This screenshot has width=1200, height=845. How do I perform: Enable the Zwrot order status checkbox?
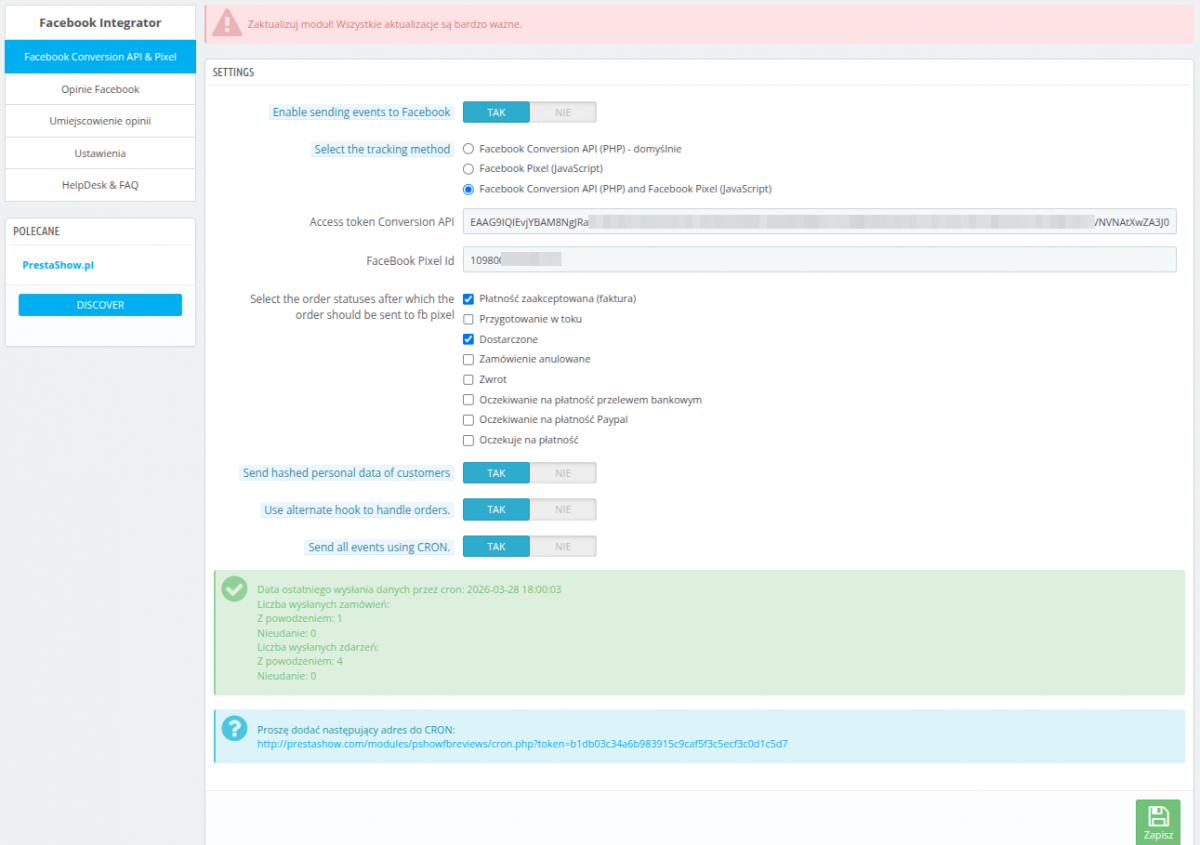click(x=468, y=380)
